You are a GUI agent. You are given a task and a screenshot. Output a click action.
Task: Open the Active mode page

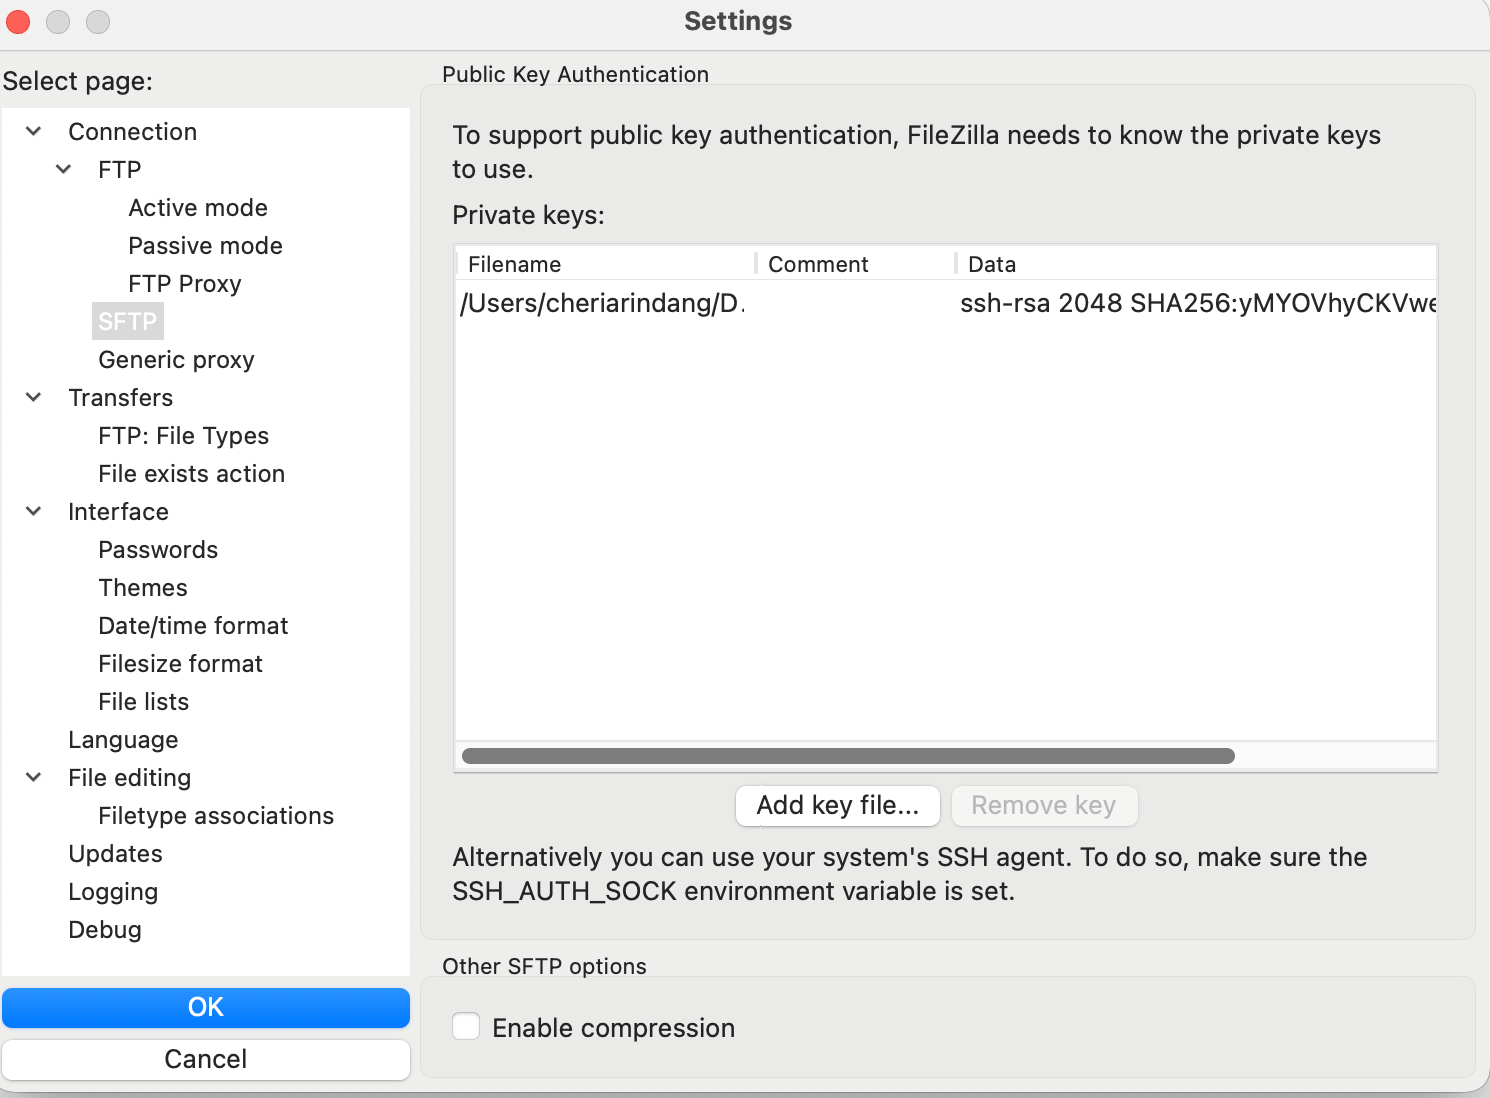pyautogui.click(x=198, y=208)
